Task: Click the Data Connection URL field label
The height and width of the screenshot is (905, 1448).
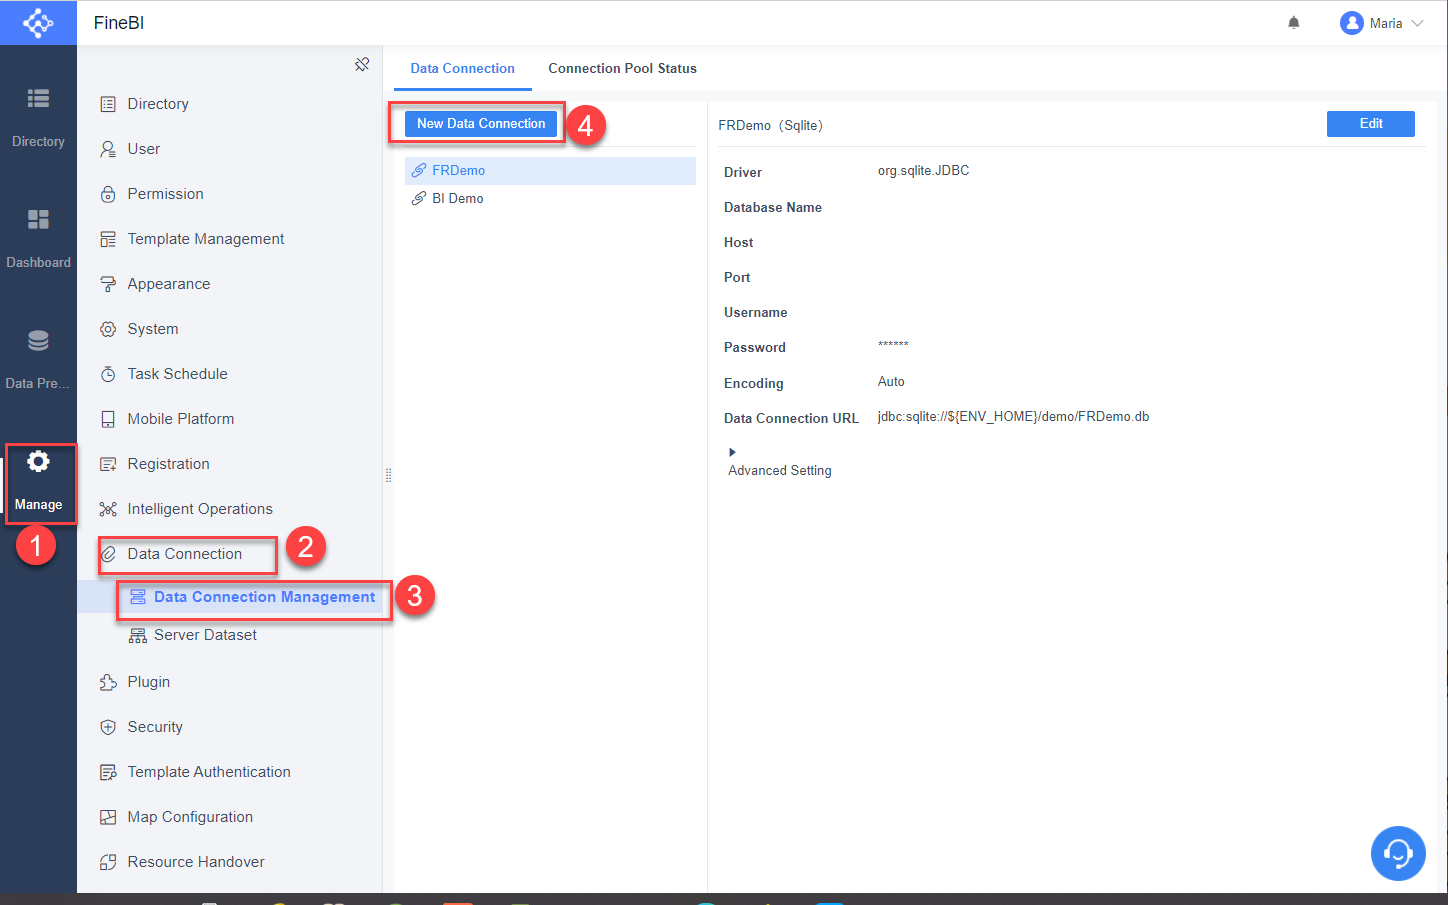Action: coord(791,418)
